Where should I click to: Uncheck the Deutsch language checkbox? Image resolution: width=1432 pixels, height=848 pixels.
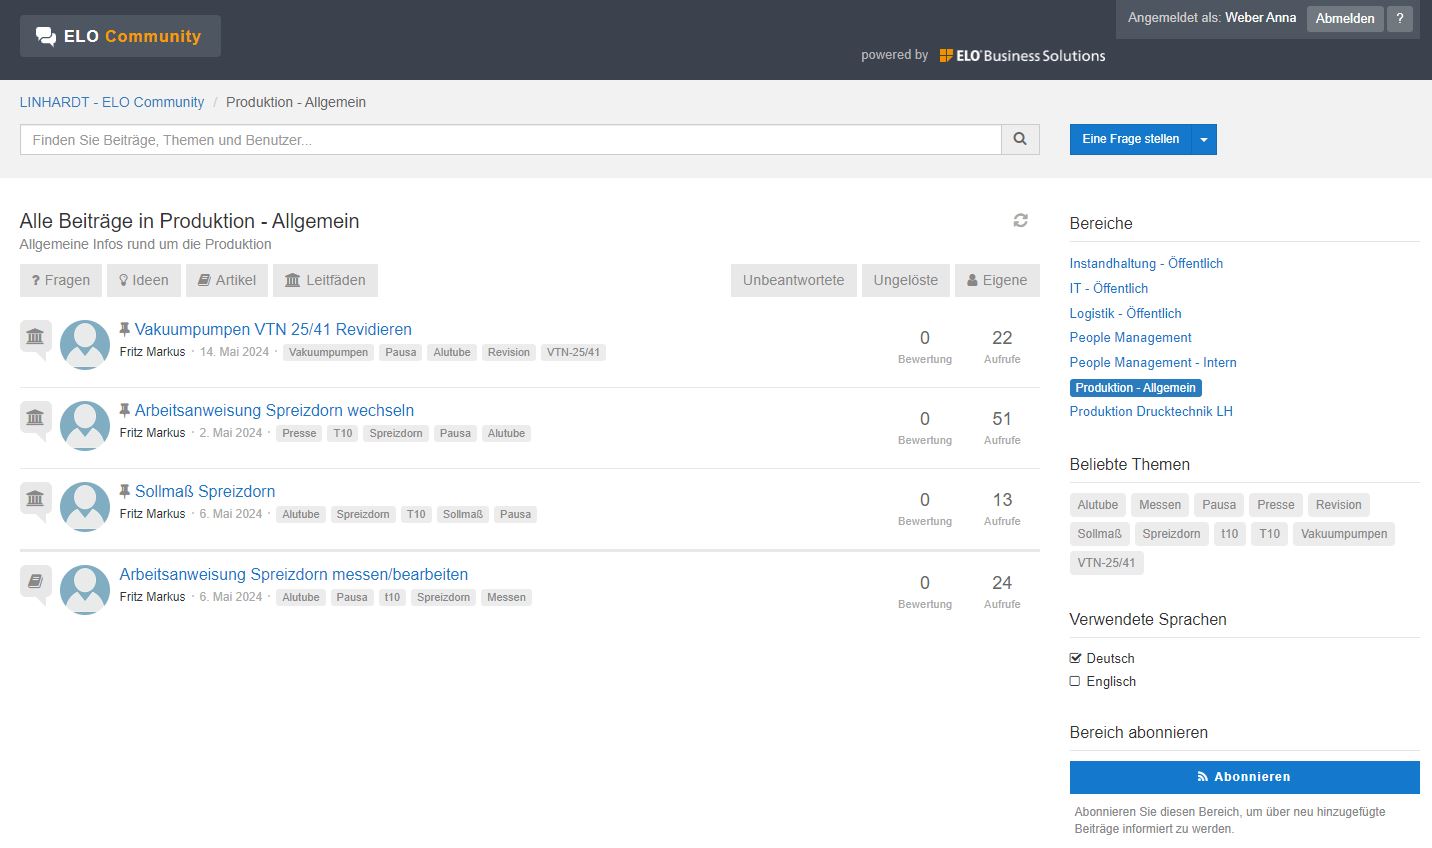(x=1075, y=658)
